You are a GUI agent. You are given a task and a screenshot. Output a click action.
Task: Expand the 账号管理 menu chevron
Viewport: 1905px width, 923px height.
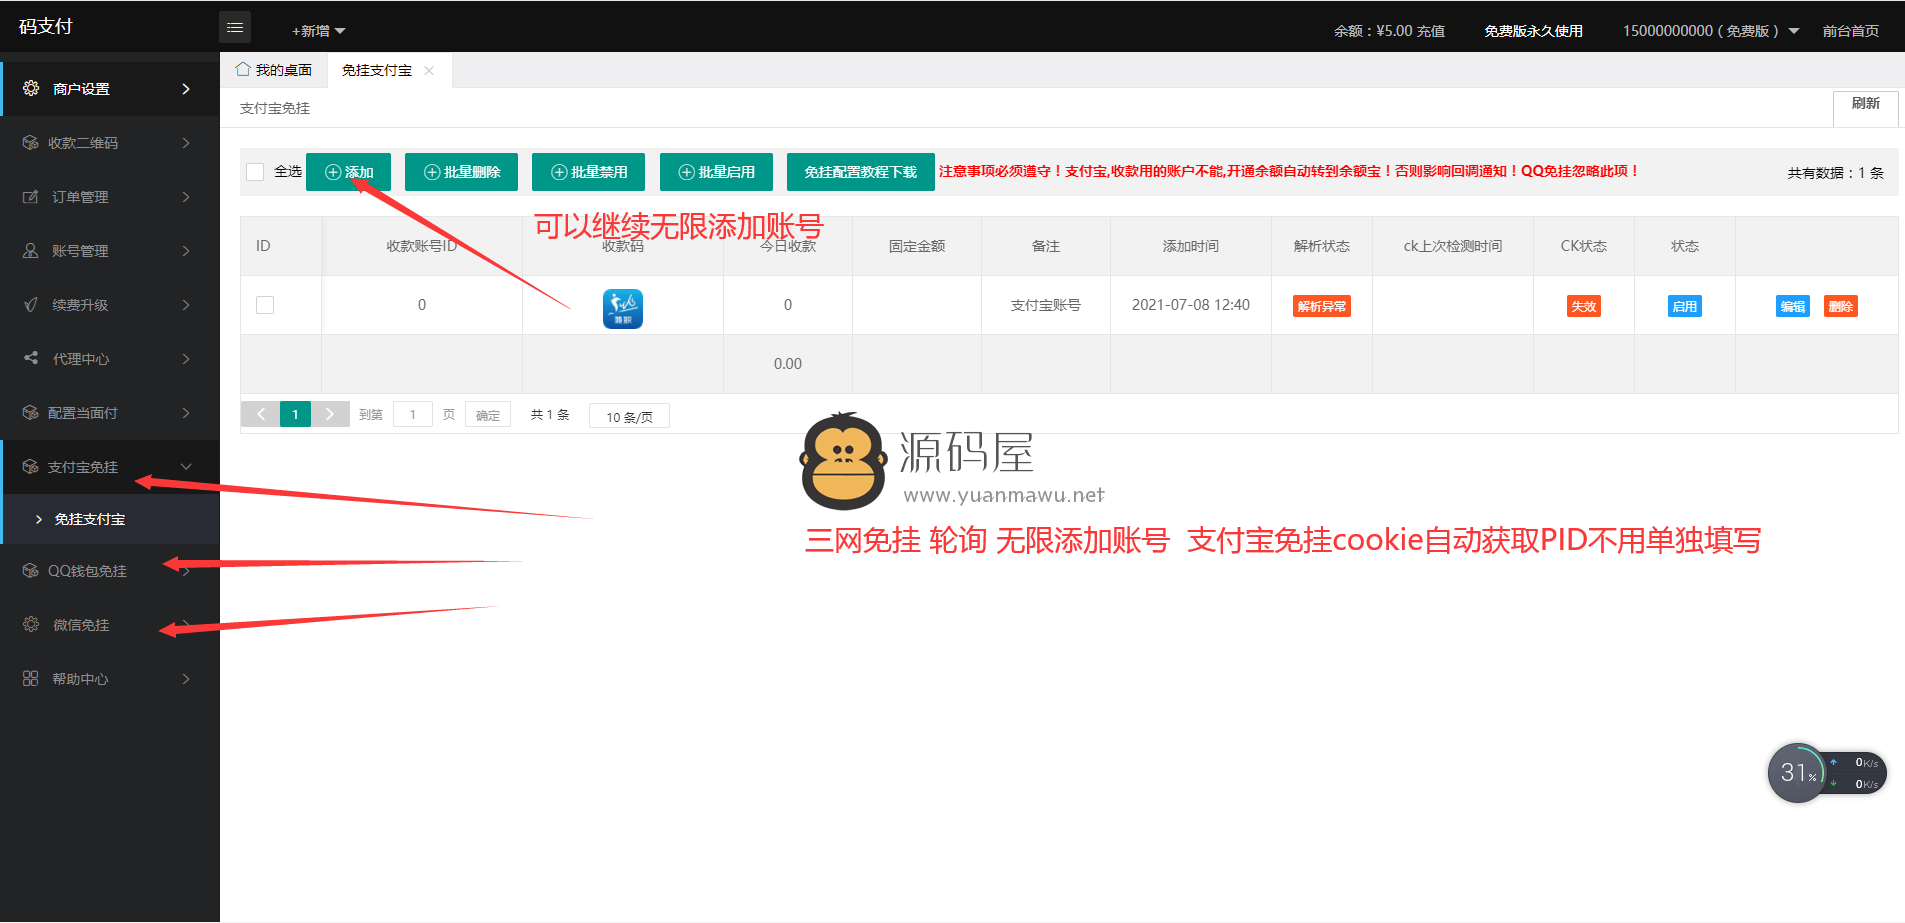186,251
